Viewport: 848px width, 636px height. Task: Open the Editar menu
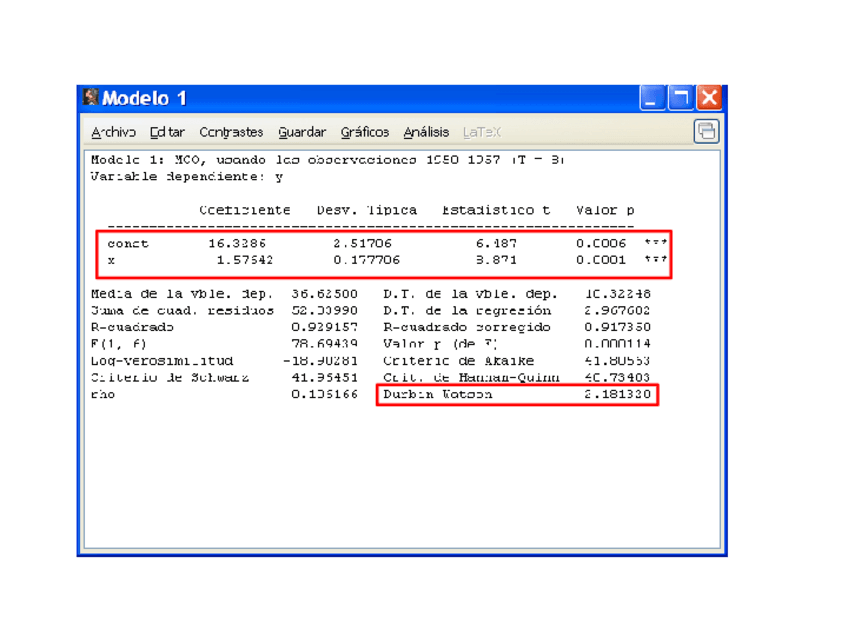click(167, 132)
